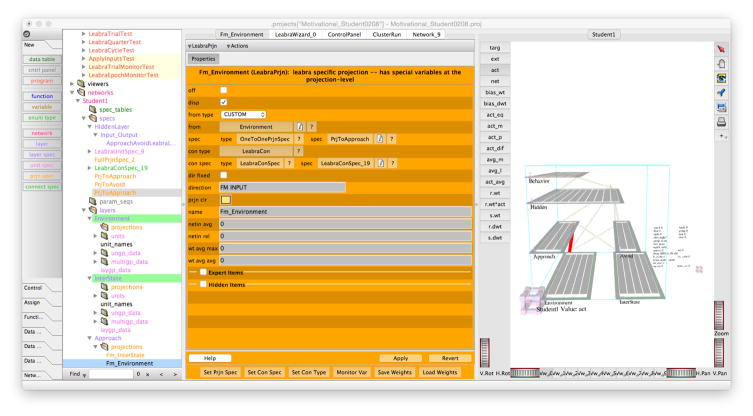Open the LeabraPrjn dropdown menu
The height and width of the screenshot is (416, 753).
pos(204,45)
